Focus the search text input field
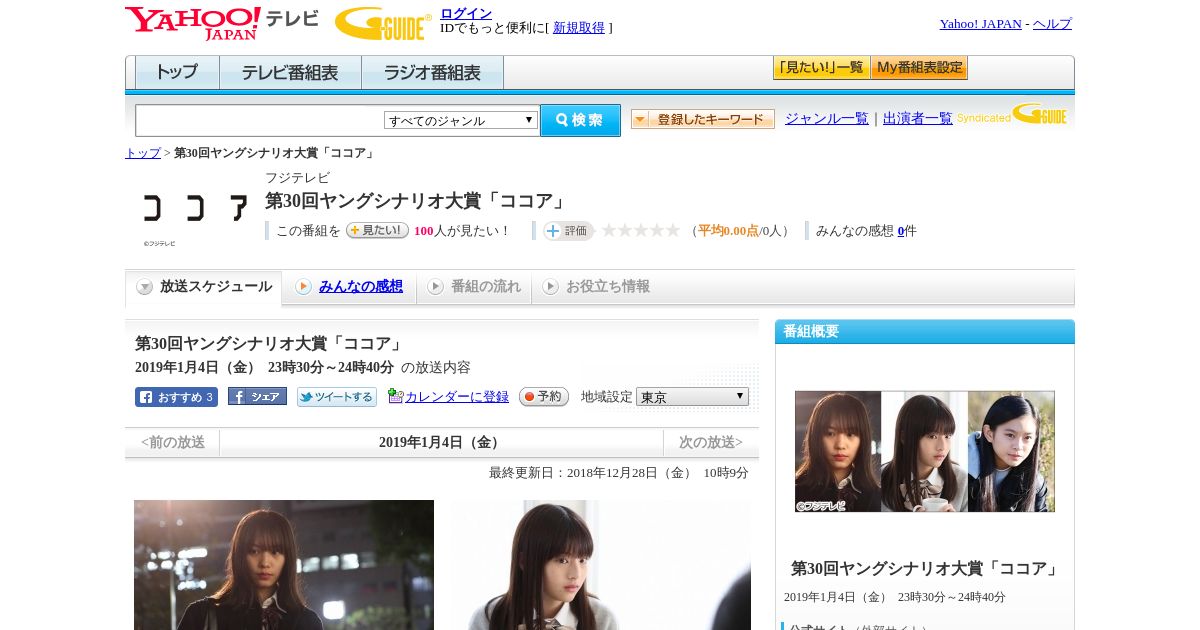 [x=260, y=120]
